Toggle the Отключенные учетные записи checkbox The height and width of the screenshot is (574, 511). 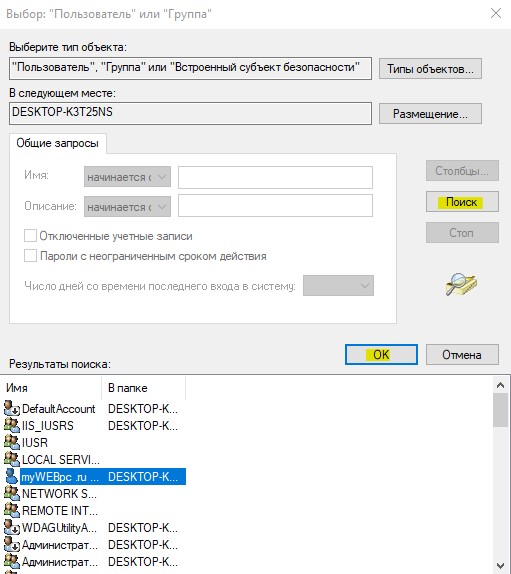30,235
